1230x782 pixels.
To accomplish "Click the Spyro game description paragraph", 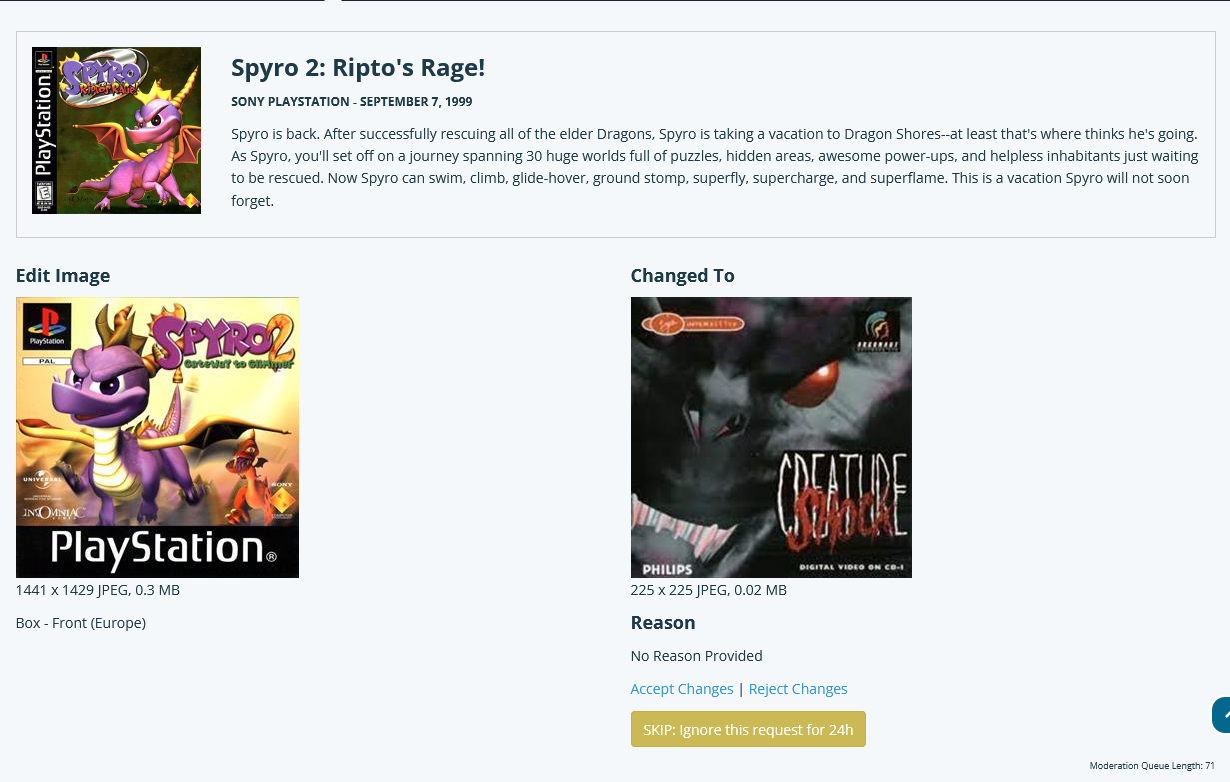I will (715, 167).
